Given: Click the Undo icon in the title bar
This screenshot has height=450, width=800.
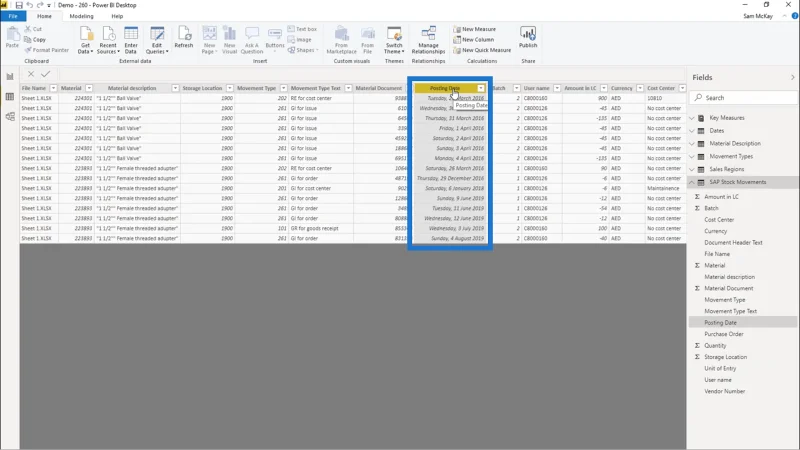Looking at the screenshot, I should point(30,5).
